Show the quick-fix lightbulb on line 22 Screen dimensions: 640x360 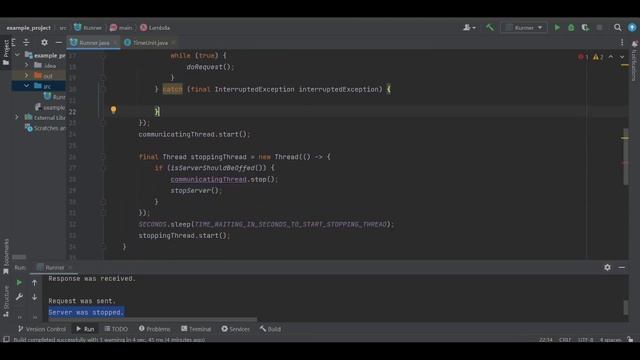pos(113,110)
